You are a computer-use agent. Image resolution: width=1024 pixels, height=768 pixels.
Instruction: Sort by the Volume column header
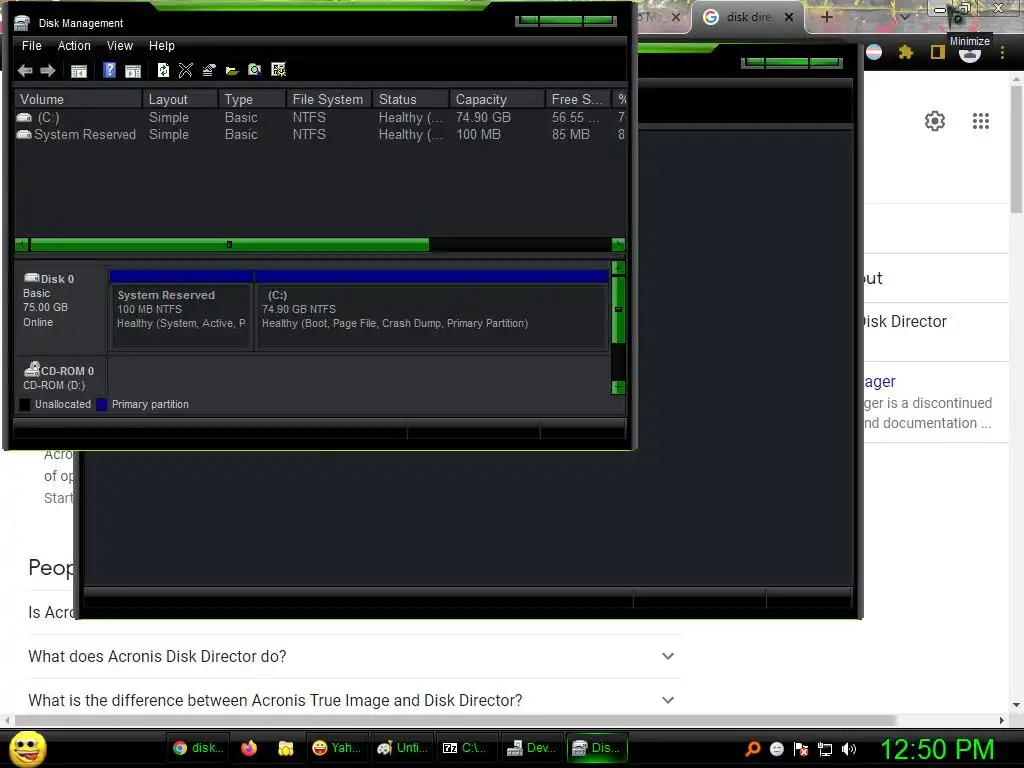78,99
